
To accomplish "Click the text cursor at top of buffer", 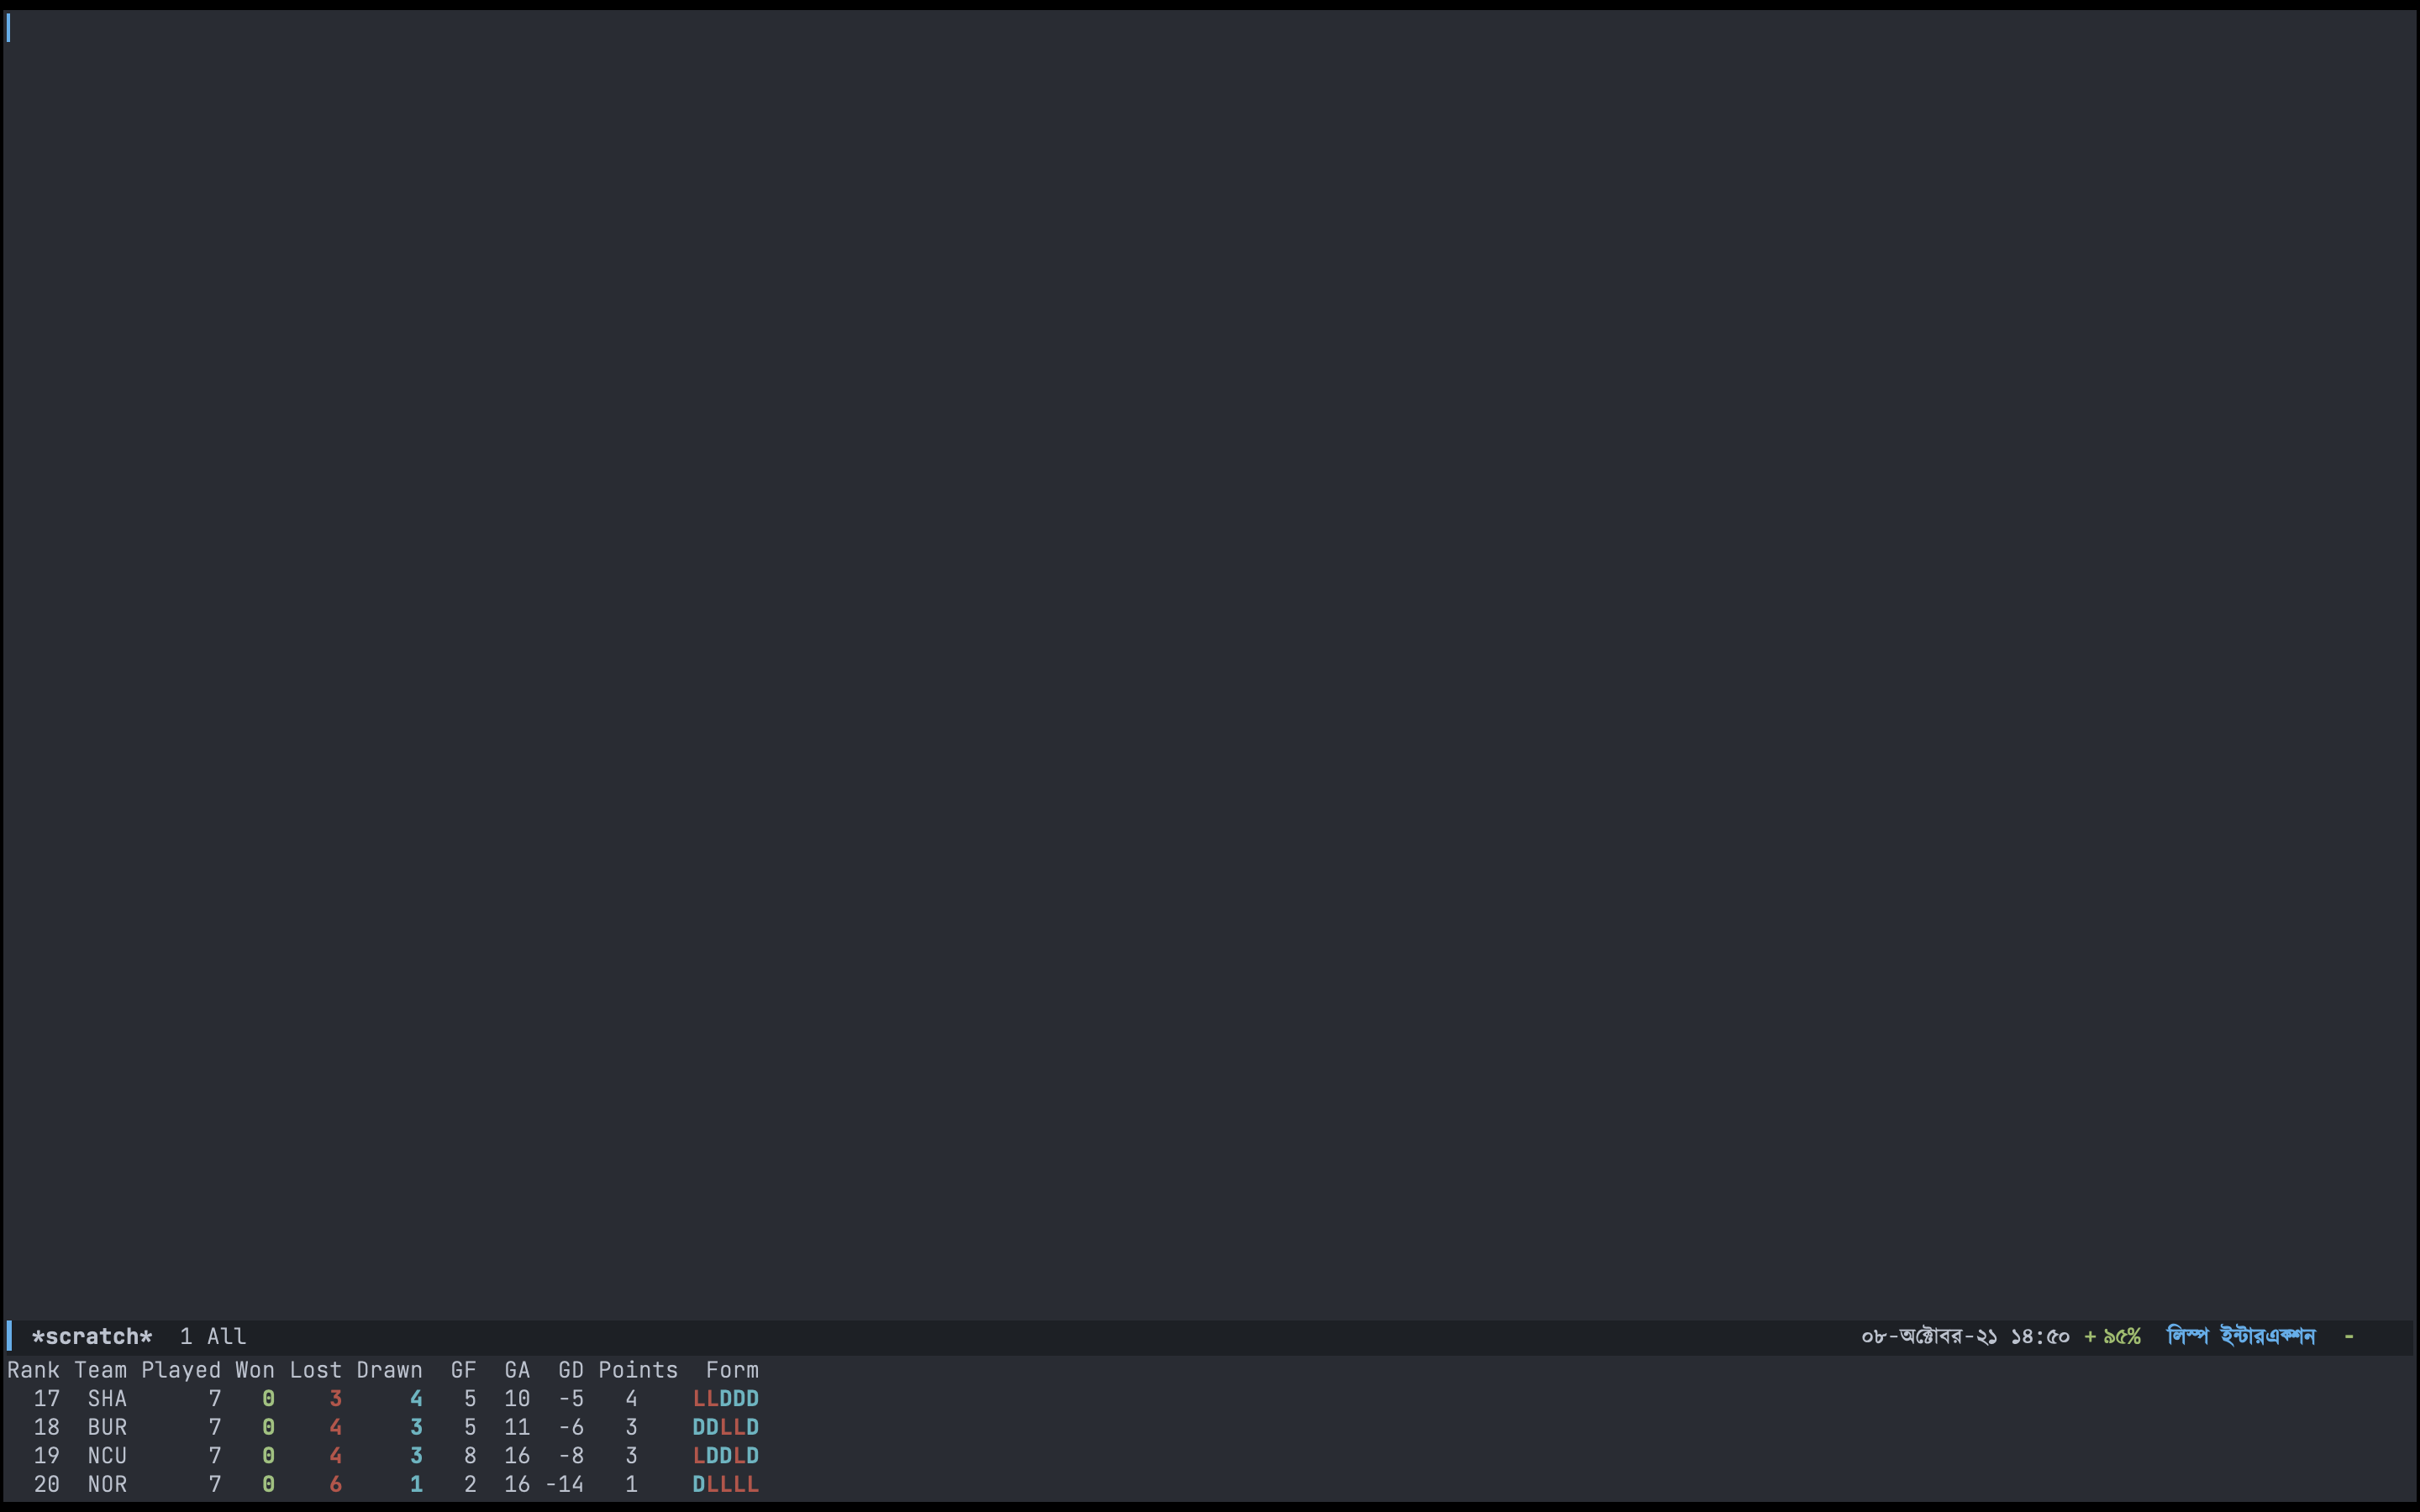I will coord(8,28).
